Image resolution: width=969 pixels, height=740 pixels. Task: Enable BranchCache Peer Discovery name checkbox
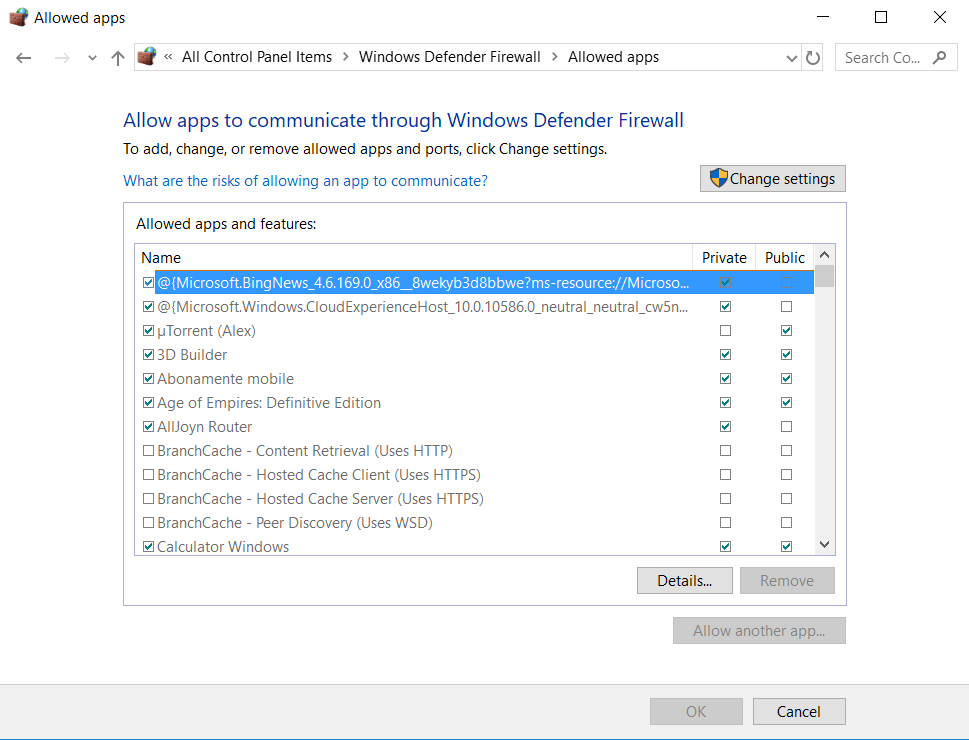[148, 522]
